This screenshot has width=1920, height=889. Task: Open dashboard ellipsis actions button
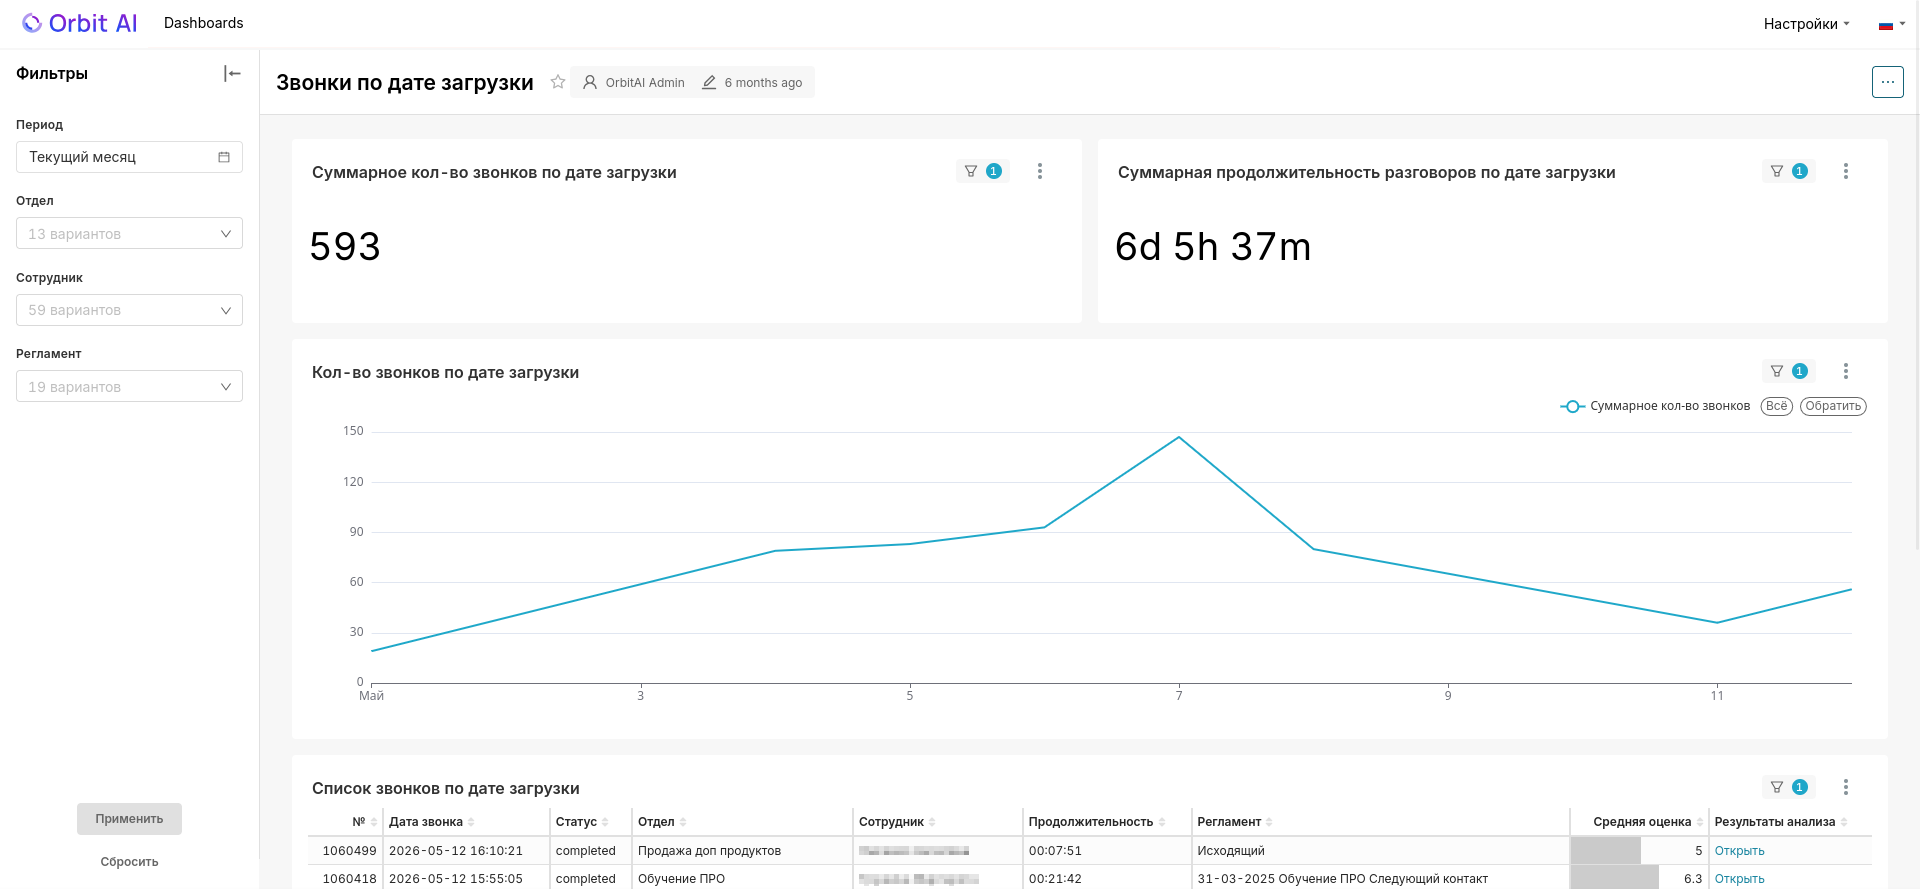tap(1888, 82)
